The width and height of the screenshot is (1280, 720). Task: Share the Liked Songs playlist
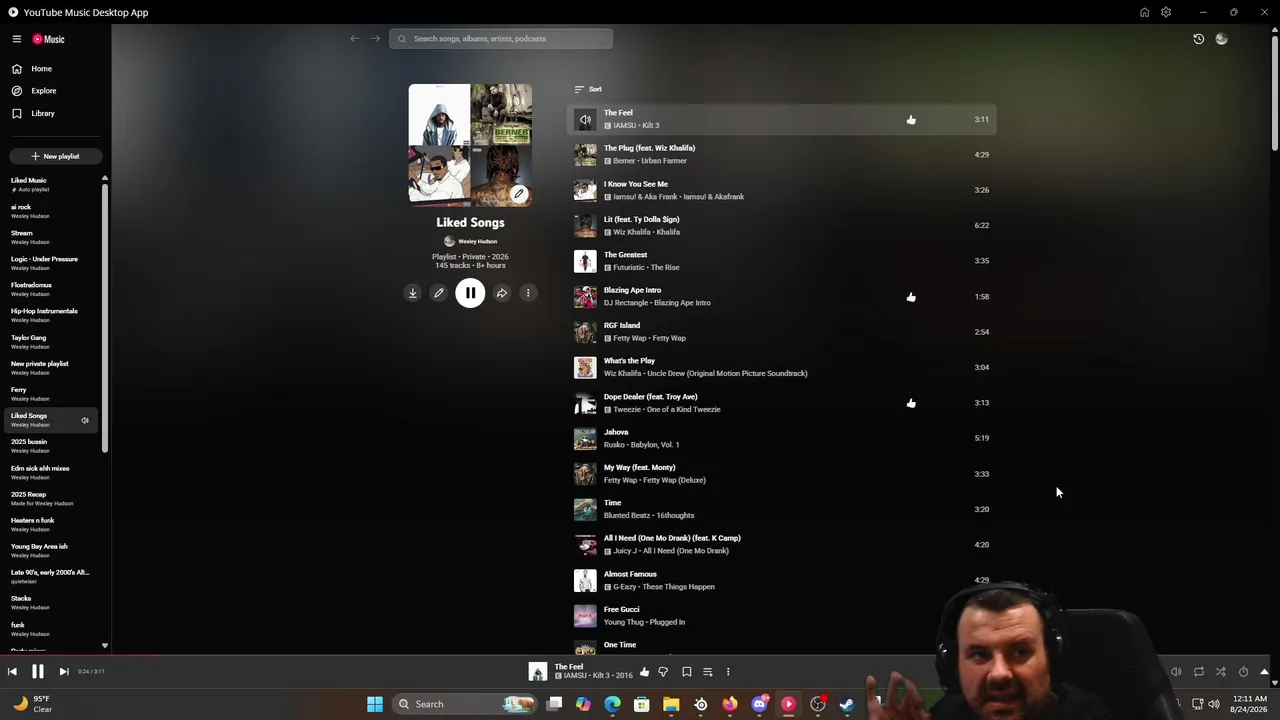502,293
